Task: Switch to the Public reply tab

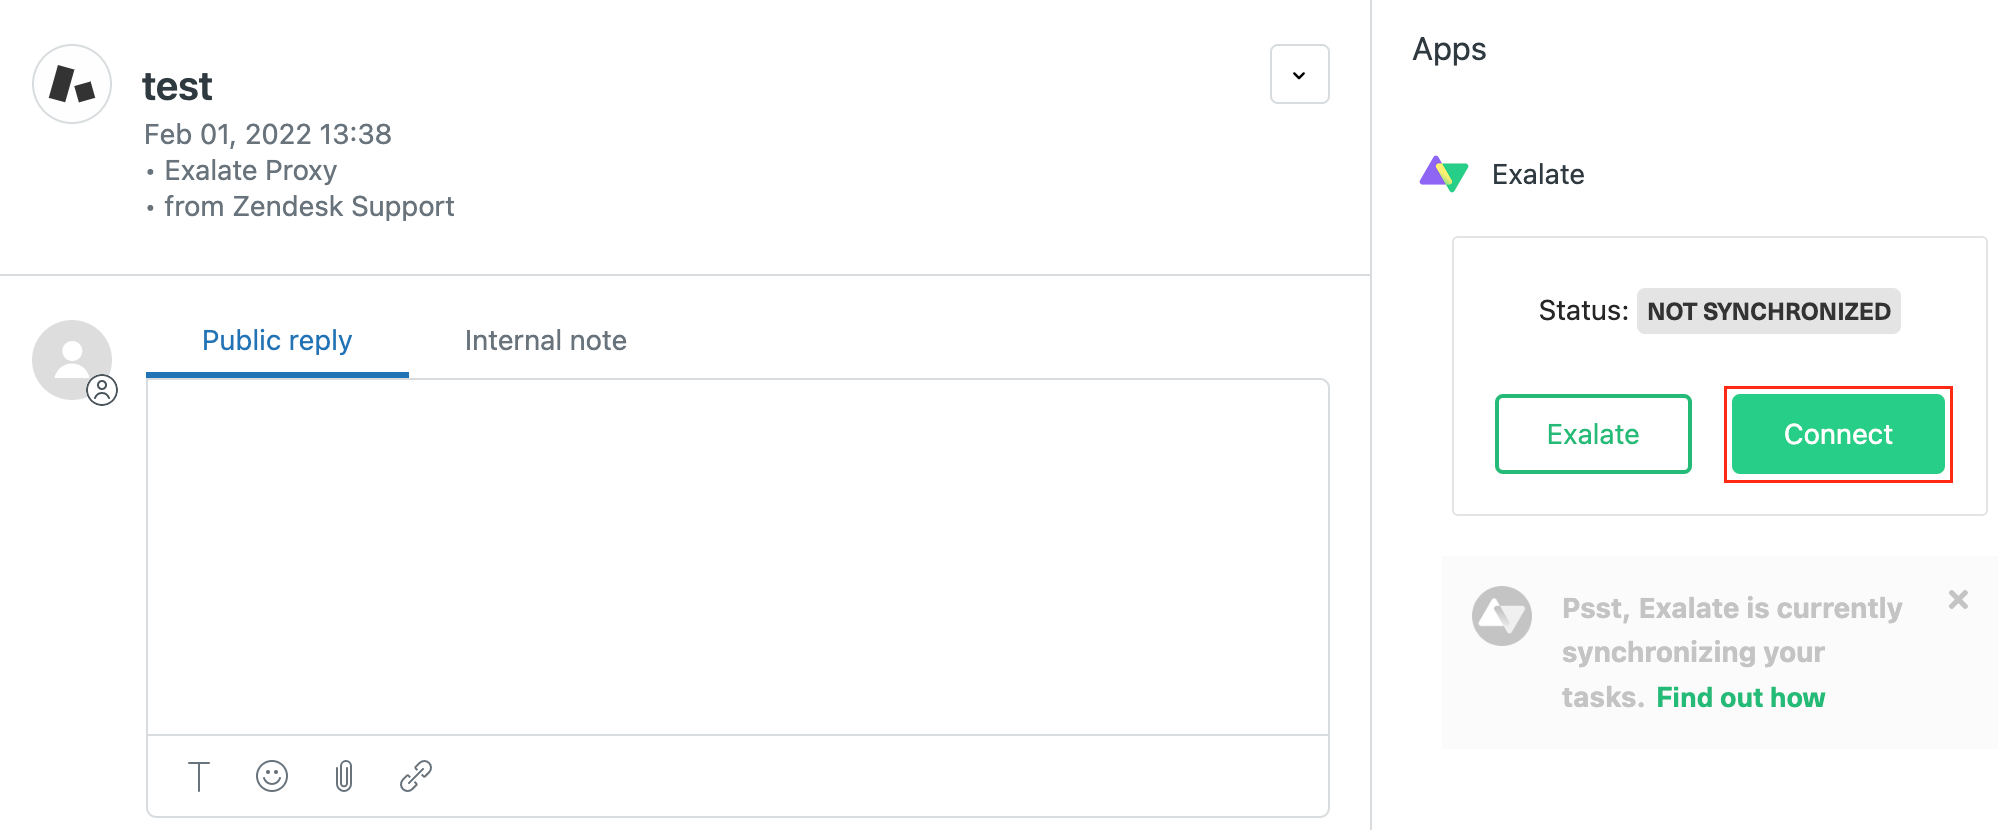Action: (x=277, y=341)
